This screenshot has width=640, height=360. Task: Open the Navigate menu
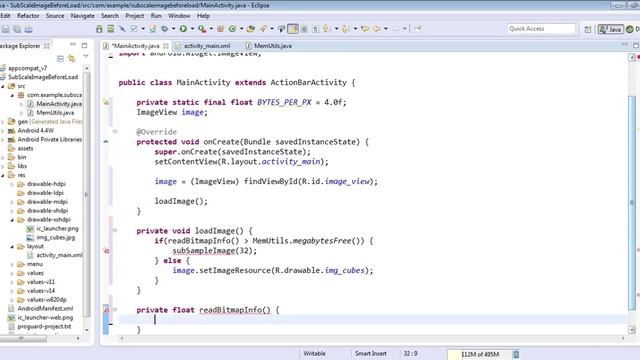tap(82, 16)
